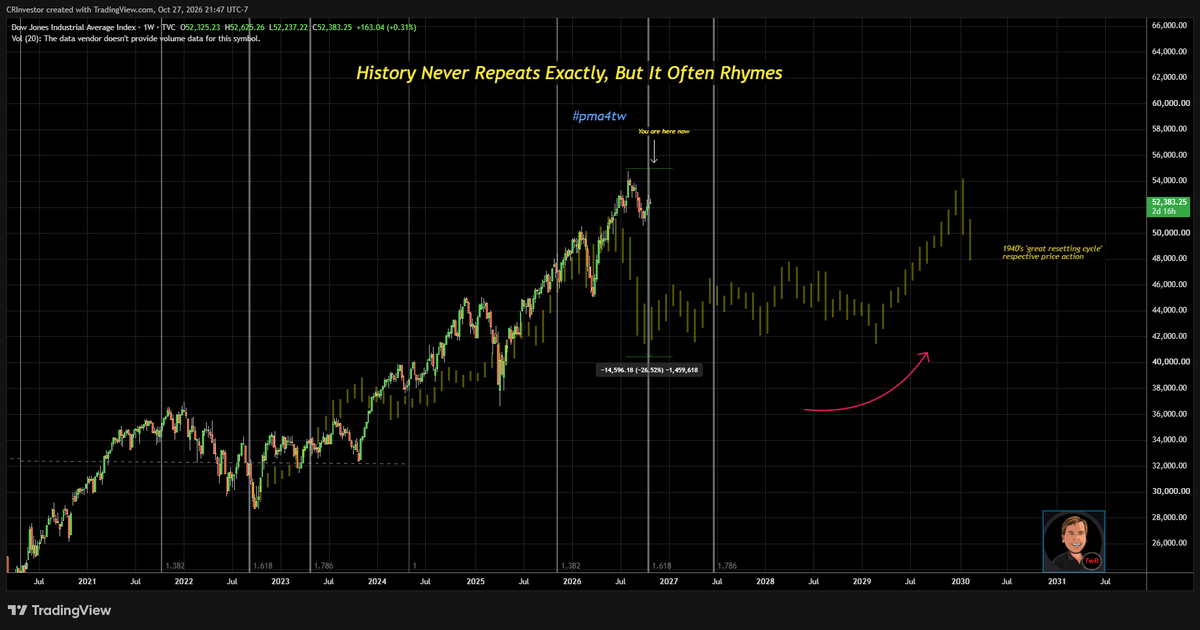Click the 2023 label on time axis
1200x630 pixels.
280,580
